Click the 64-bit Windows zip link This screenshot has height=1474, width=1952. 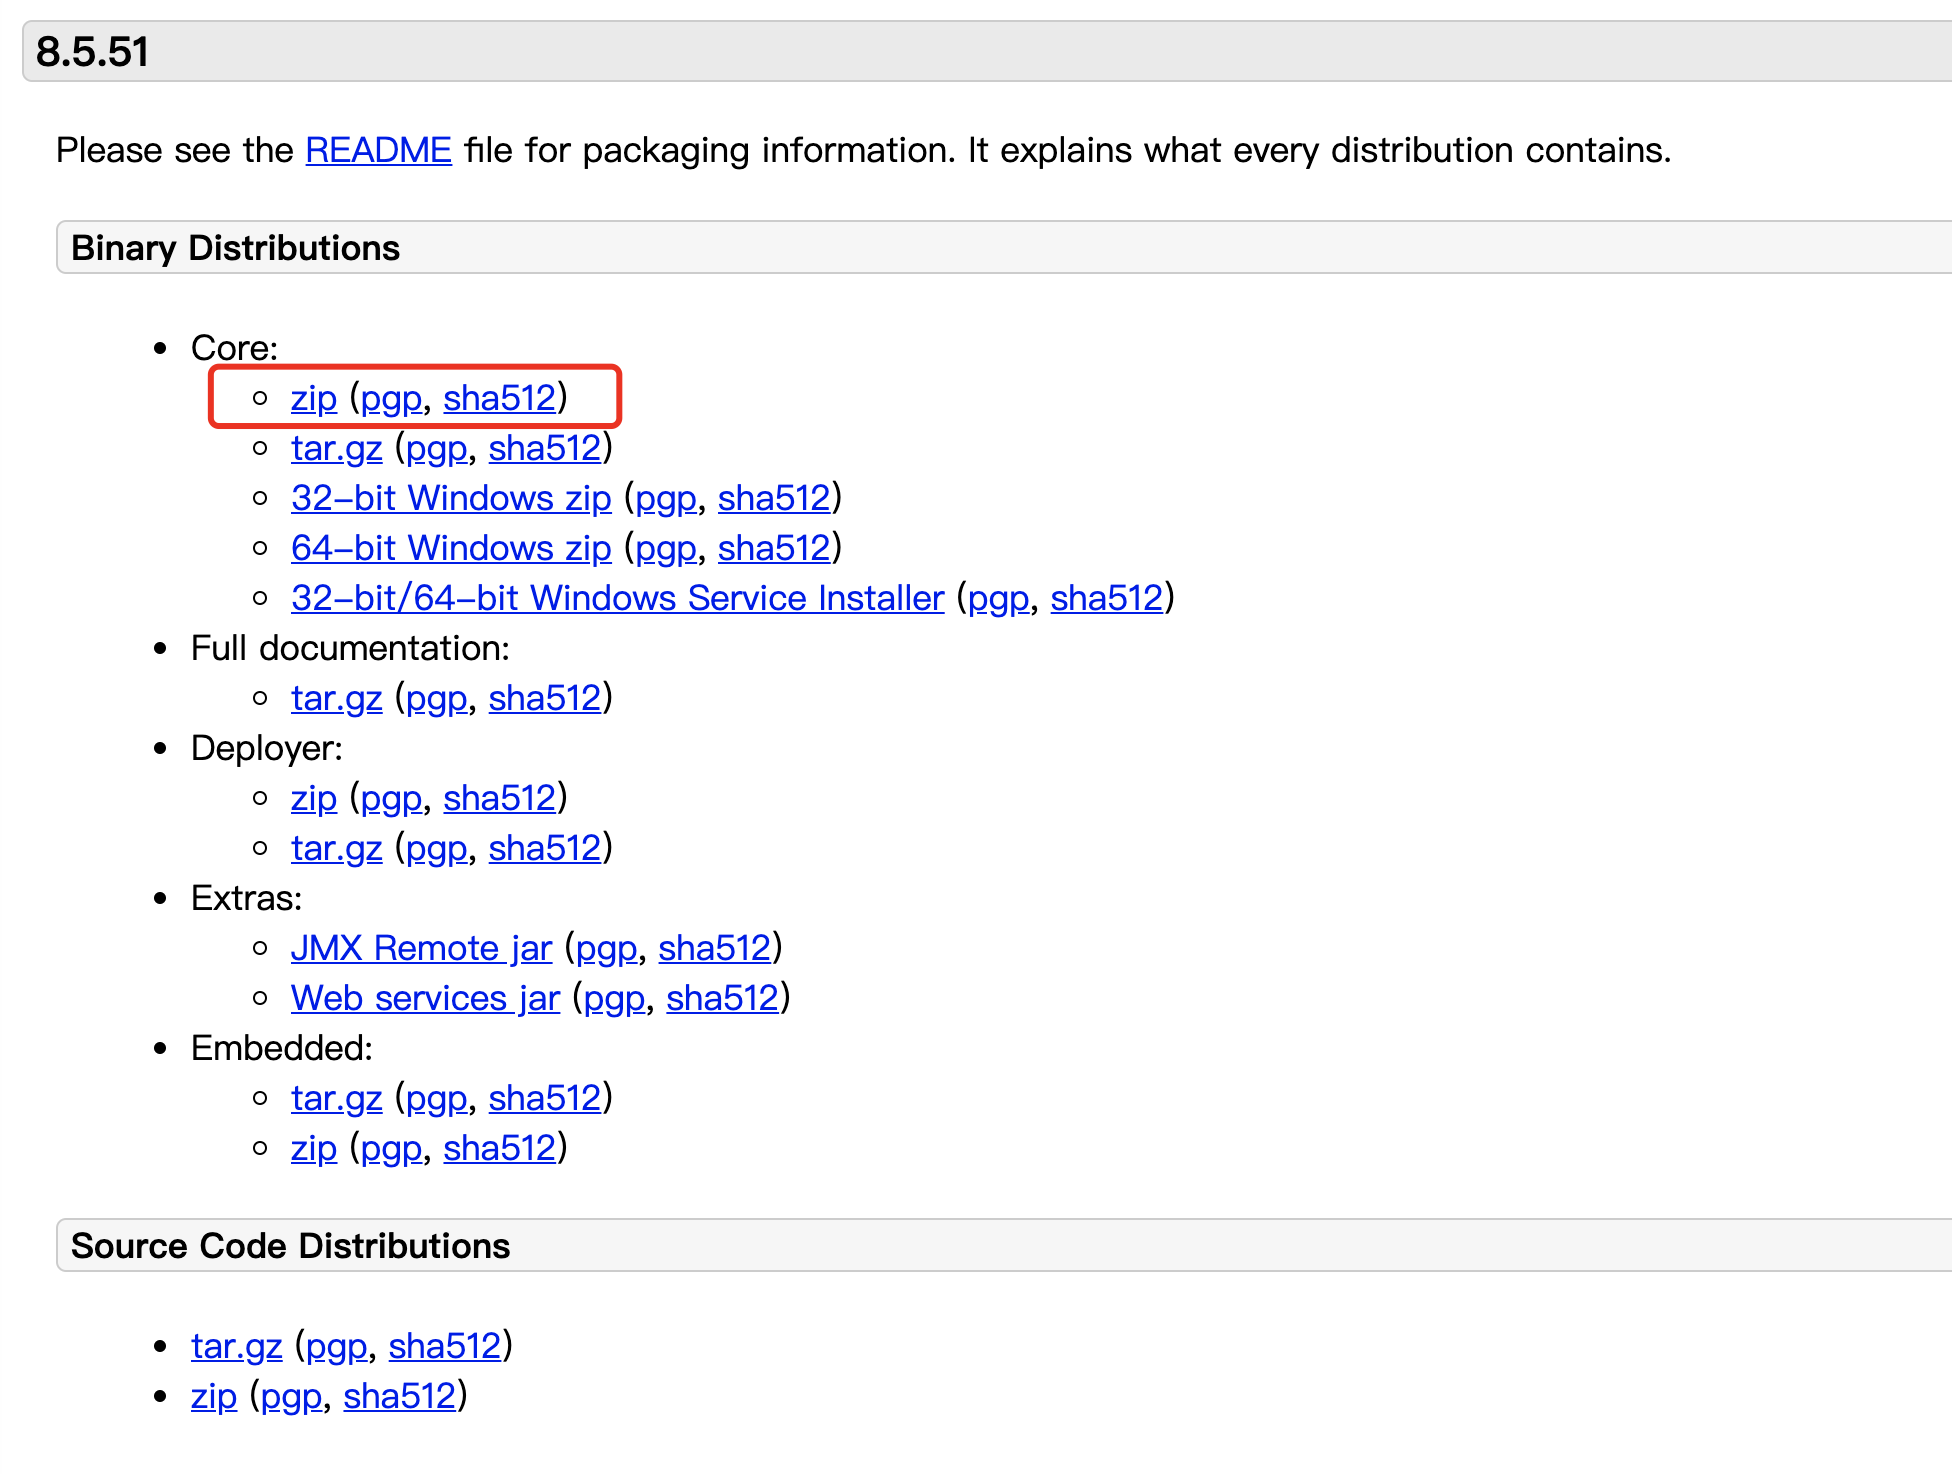tap(450, 548)
